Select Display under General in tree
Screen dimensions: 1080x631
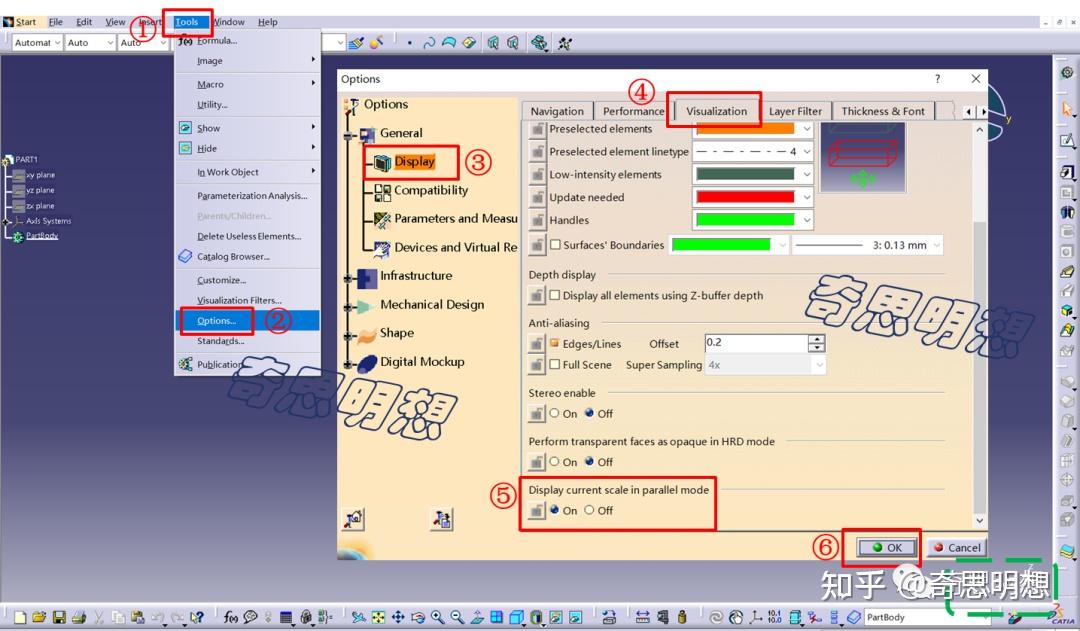(414, 162)
